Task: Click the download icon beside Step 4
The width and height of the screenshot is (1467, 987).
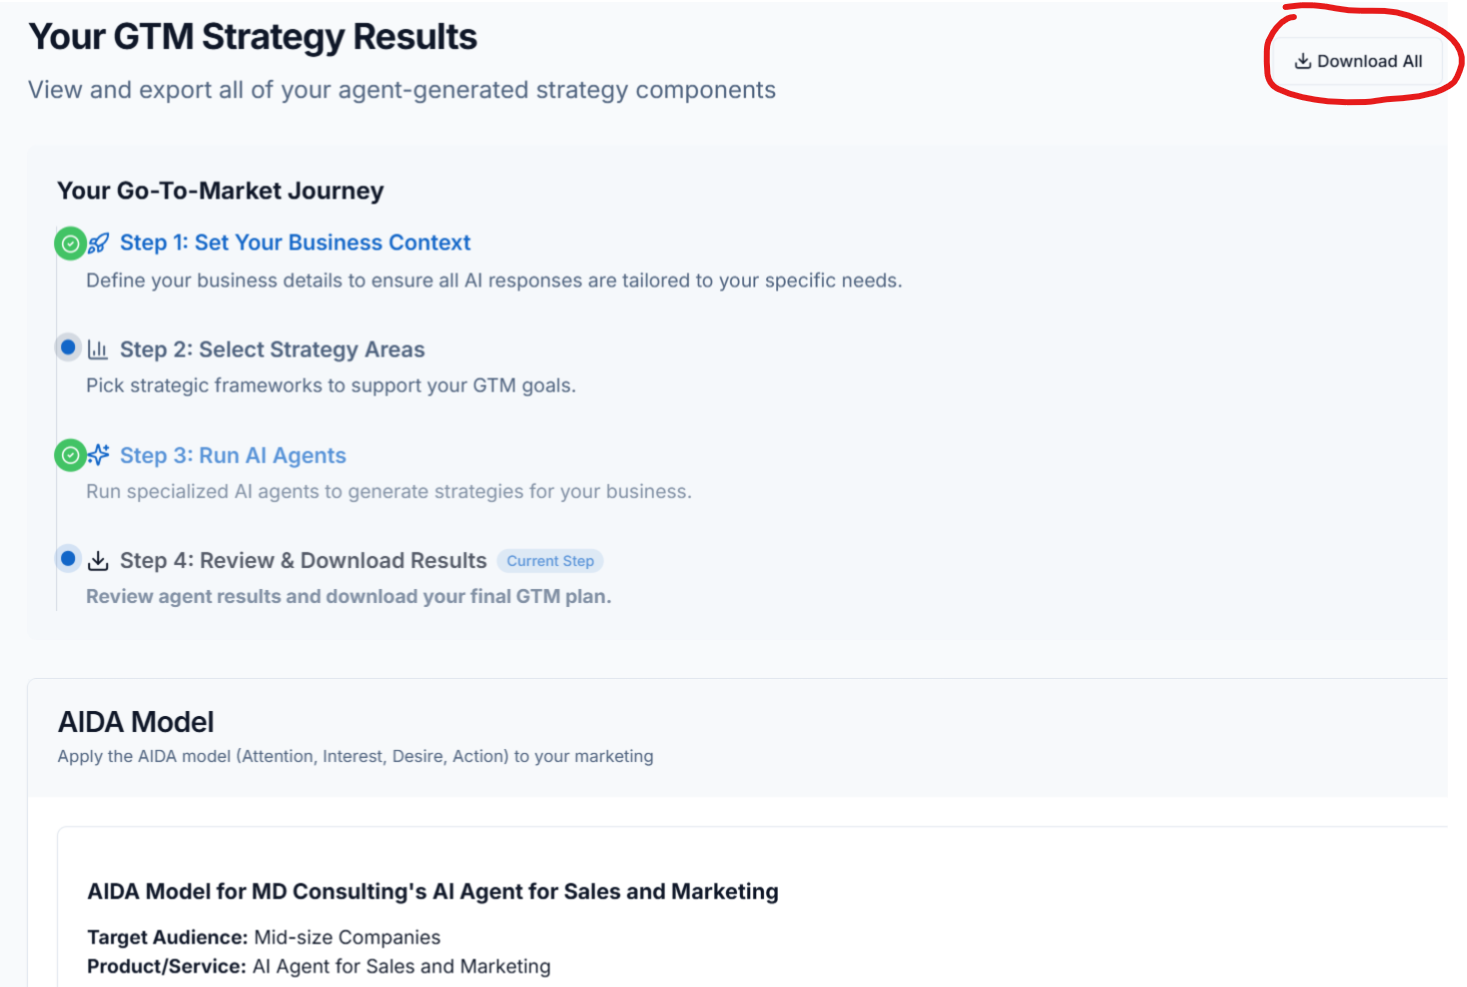Action: point(98,561)
